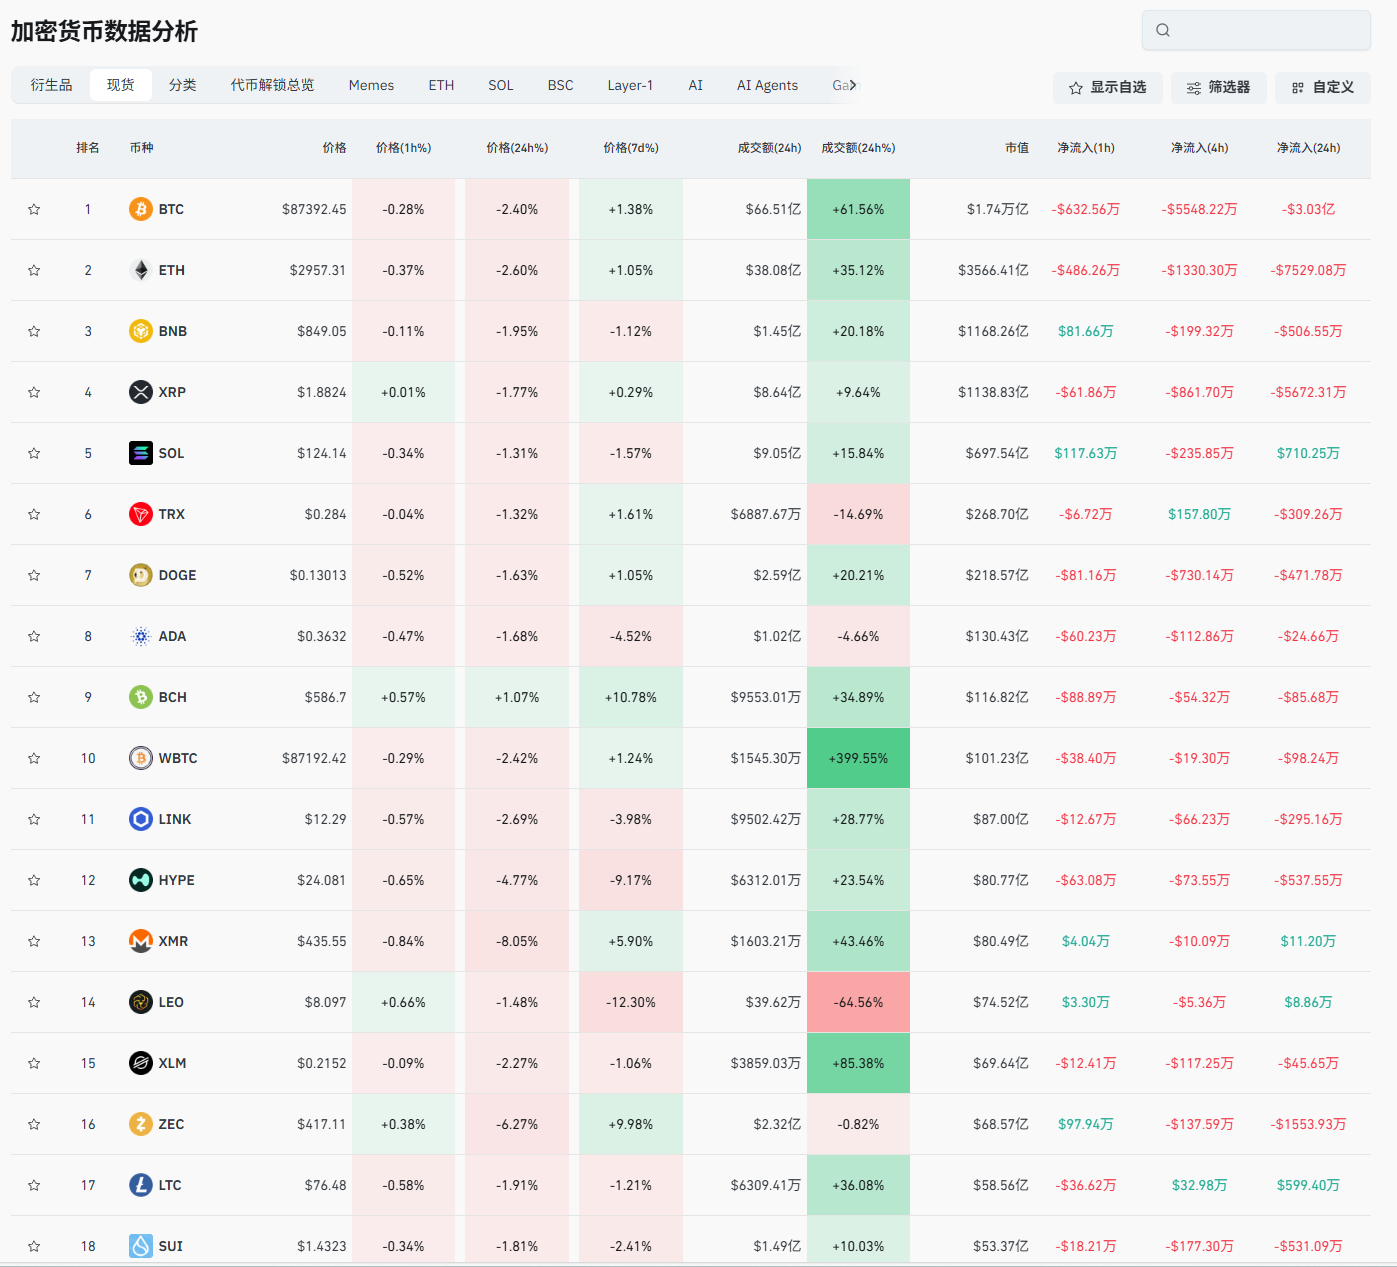Click WBTC's +399.55% volume change cell
1397x1267 pixels.
858,758
